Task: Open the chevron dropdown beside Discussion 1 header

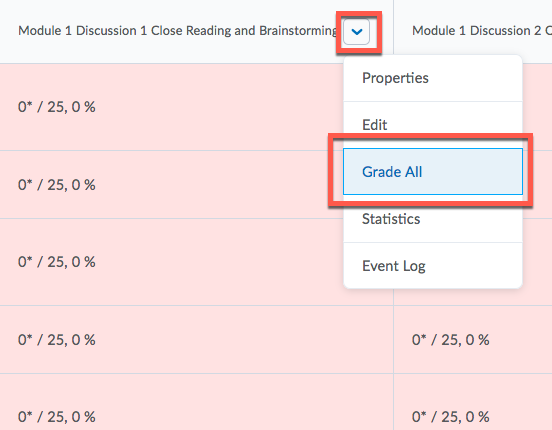Action: (357, 32)
